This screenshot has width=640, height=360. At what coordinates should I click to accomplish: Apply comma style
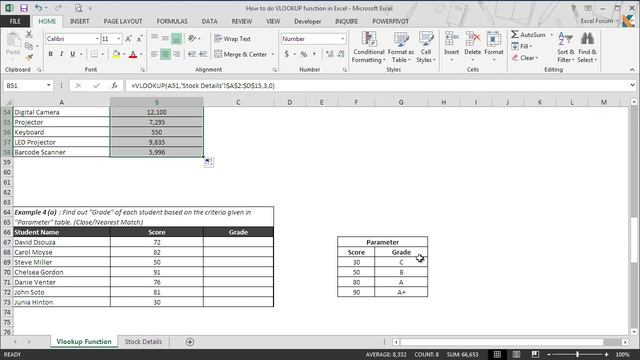pos(314,54)
